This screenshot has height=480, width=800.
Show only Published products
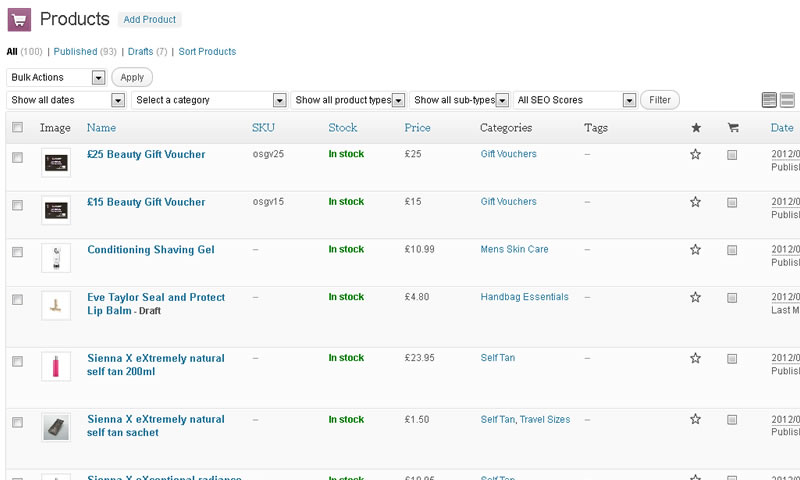pyautogui.click(x=76, y=51)
